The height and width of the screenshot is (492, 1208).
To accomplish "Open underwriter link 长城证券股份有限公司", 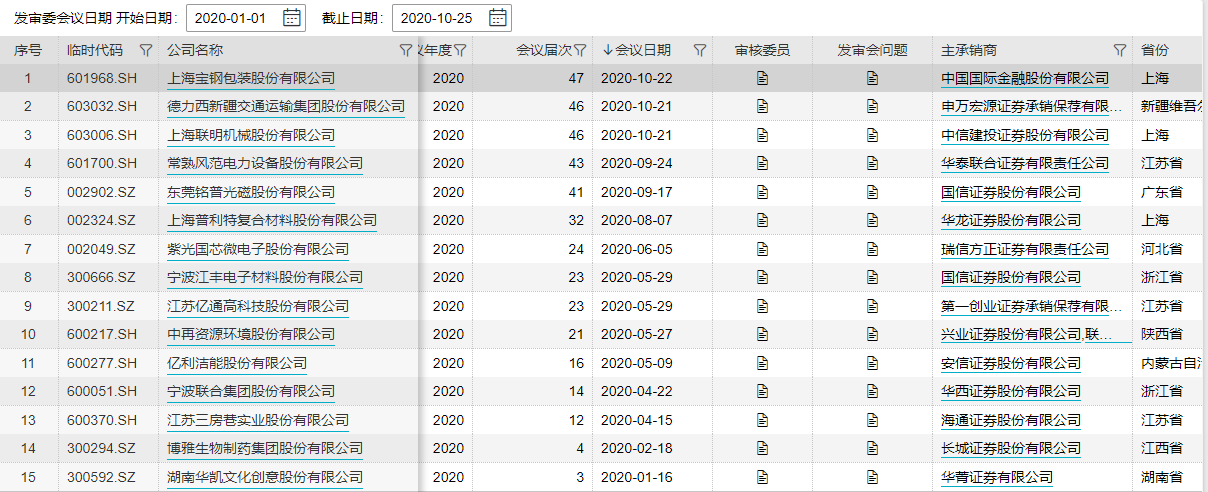I will pyautogui.click(x=1011, y=448).
